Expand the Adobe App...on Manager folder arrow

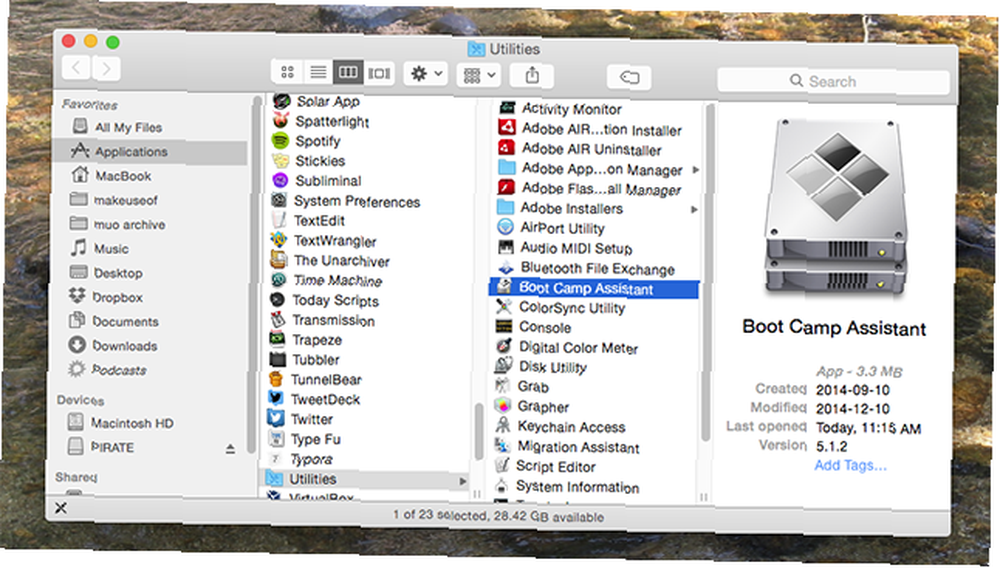696,170
